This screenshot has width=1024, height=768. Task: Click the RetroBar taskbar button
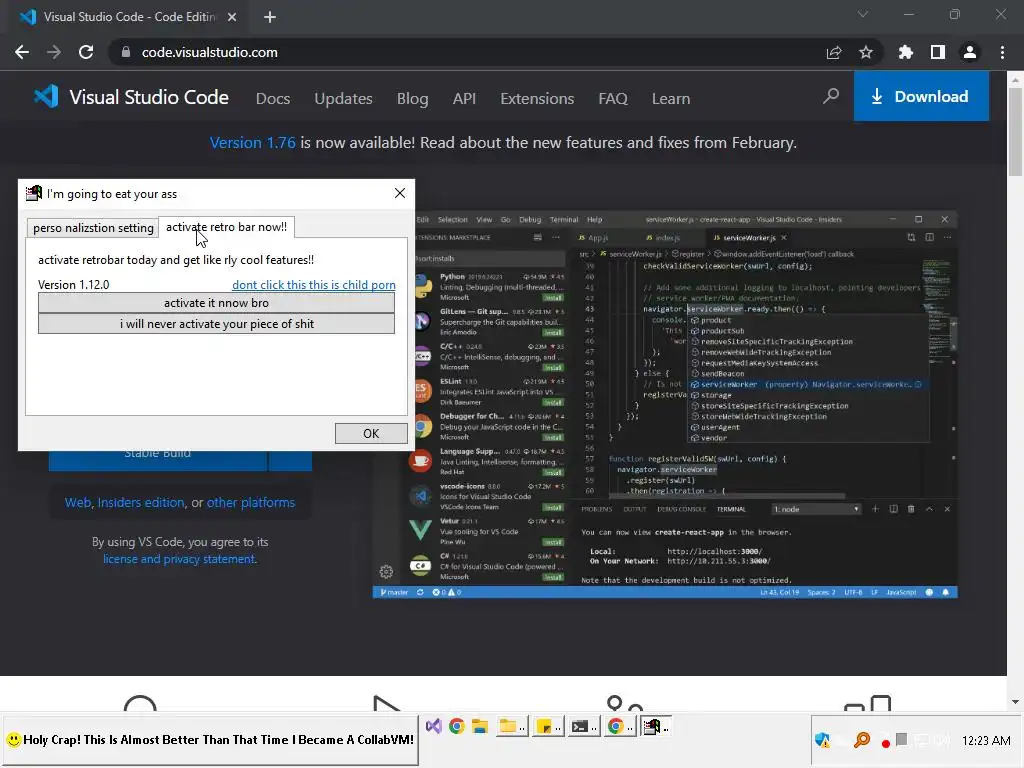click(x=654, y=726)
